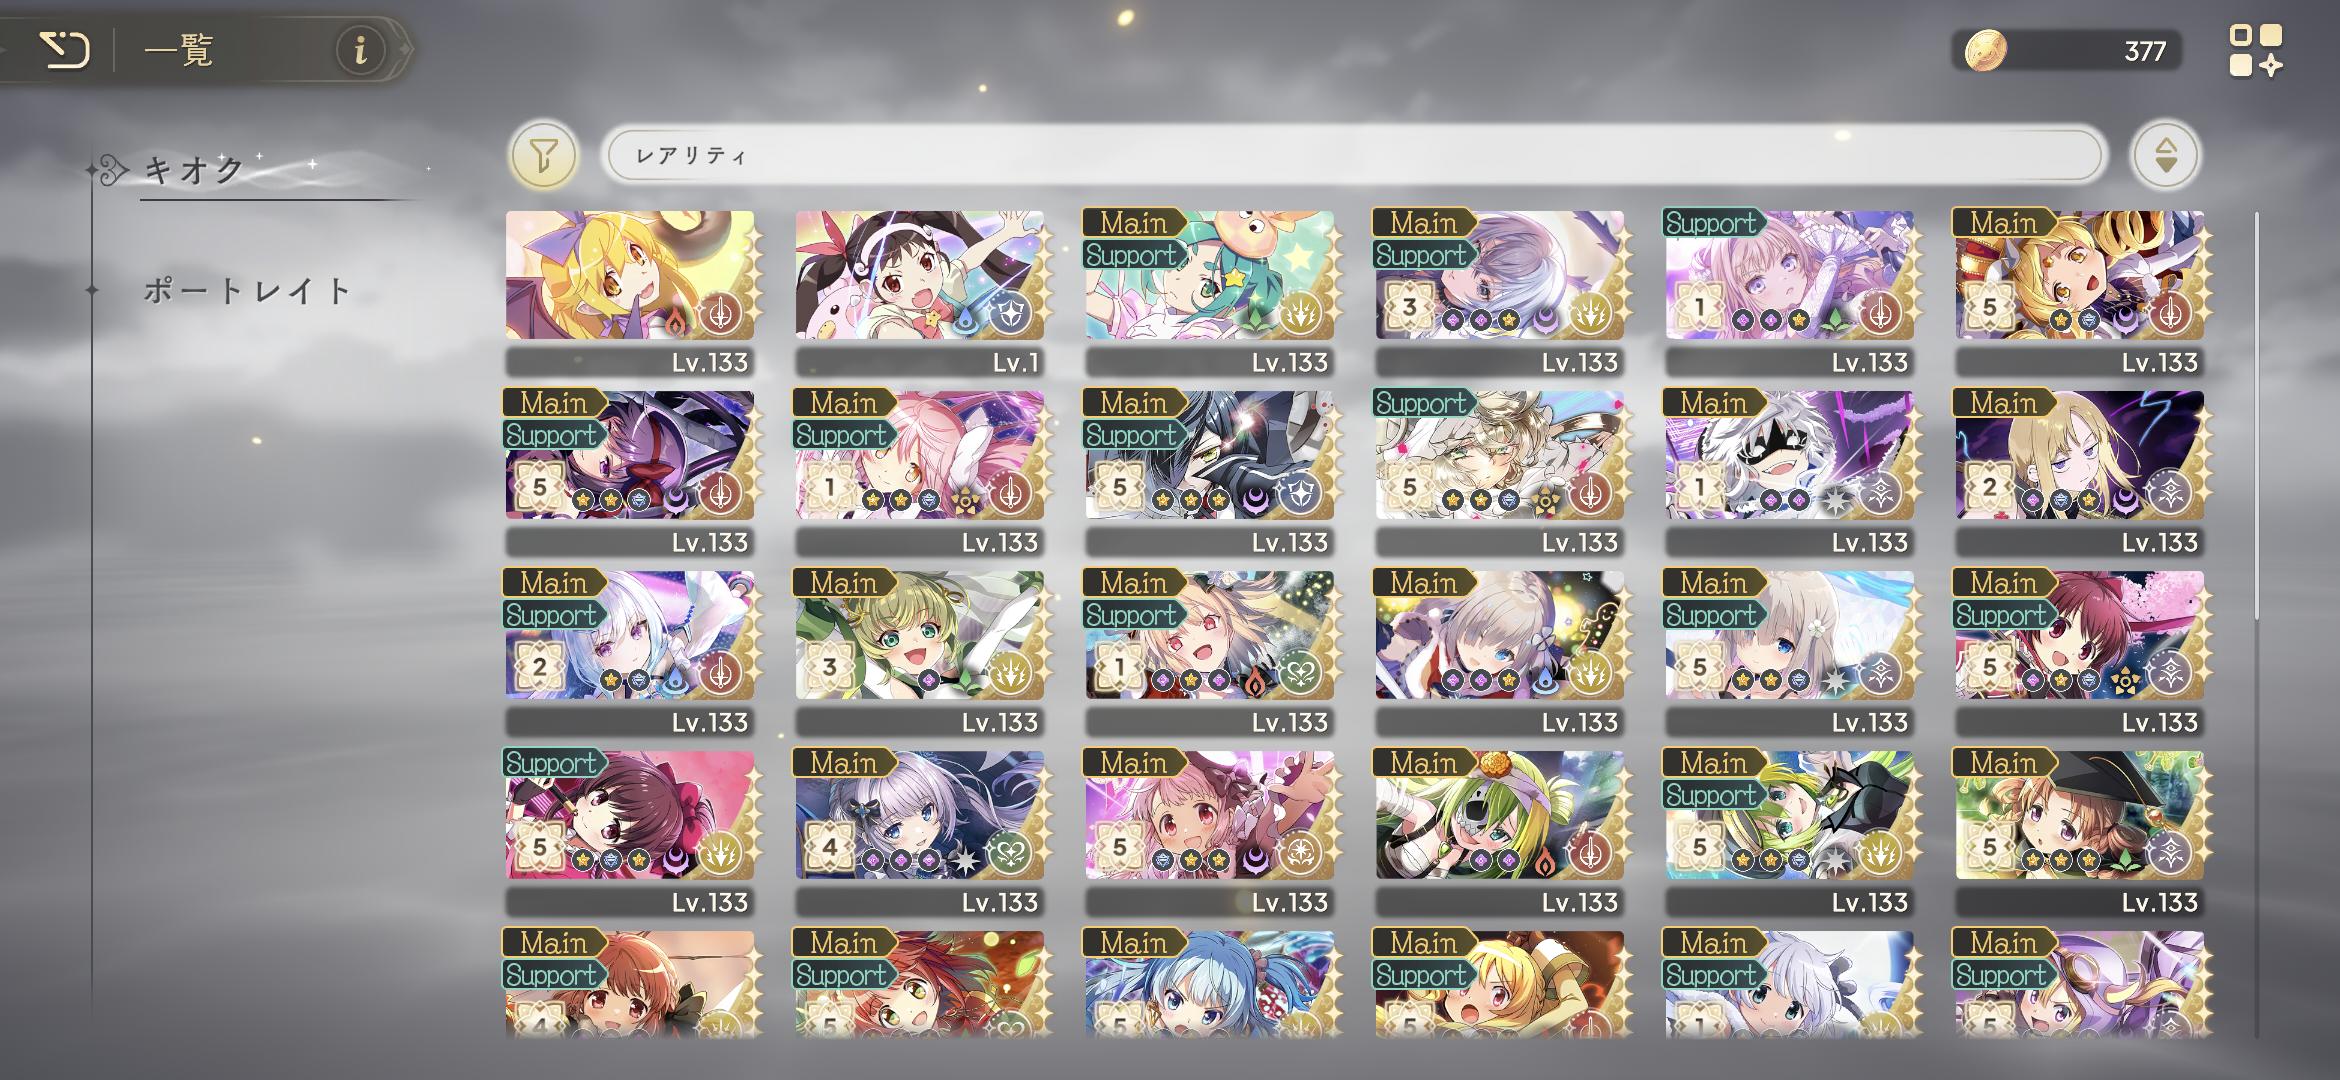Toggle the sort order arrows button

click(2165, 155)
